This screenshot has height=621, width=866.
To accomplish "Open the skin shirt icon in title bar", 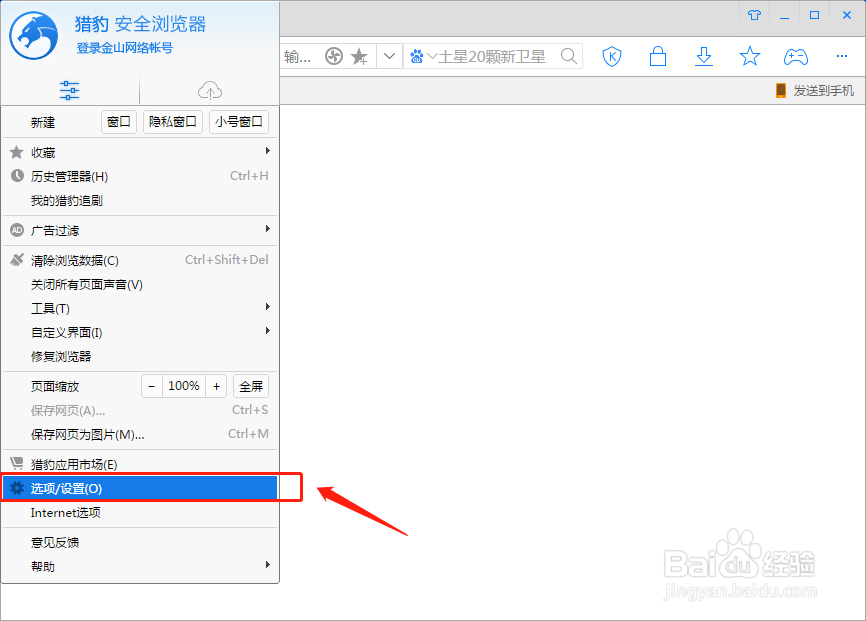I will tap(754, 15).
